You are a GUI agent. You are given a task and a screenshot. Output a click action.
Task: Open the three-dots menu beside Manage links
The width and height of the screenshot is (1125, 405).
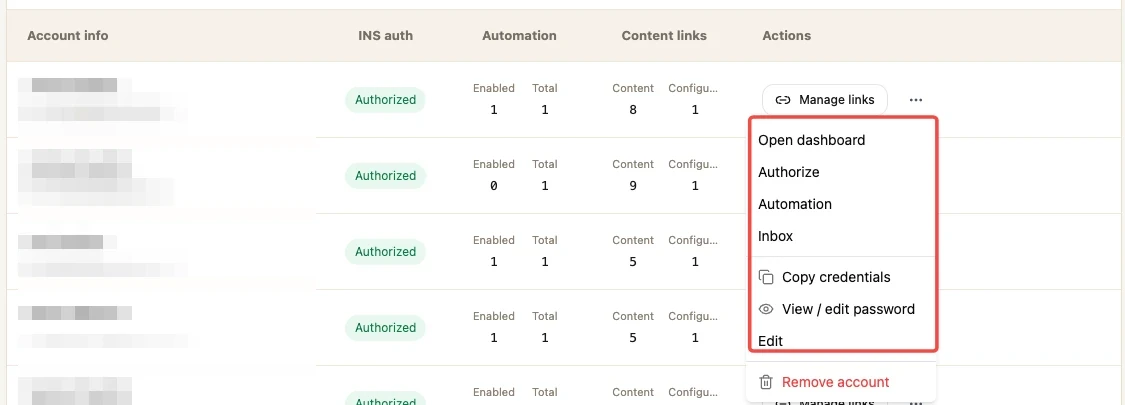[x=915, y=100]
